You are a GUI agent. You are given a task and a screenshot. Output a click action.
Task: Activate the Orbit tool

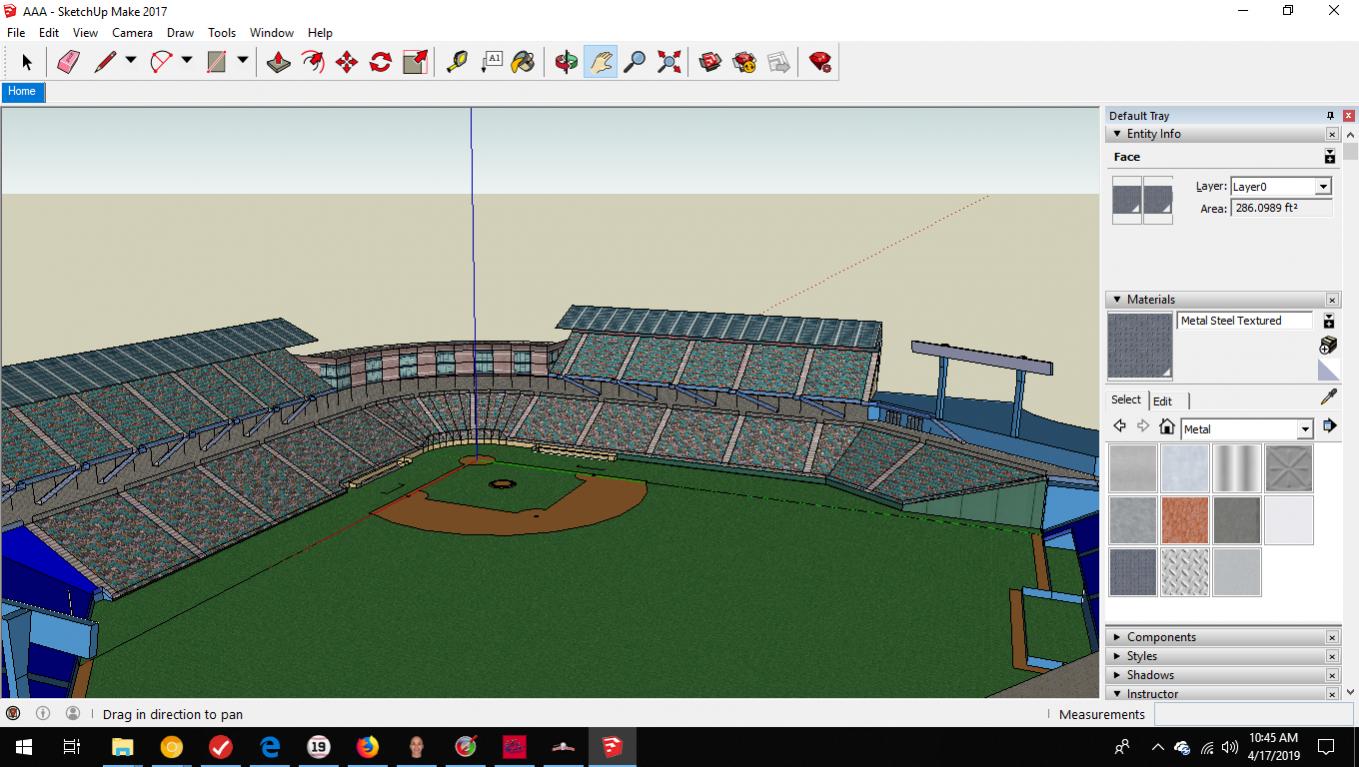tap(566, 62)
